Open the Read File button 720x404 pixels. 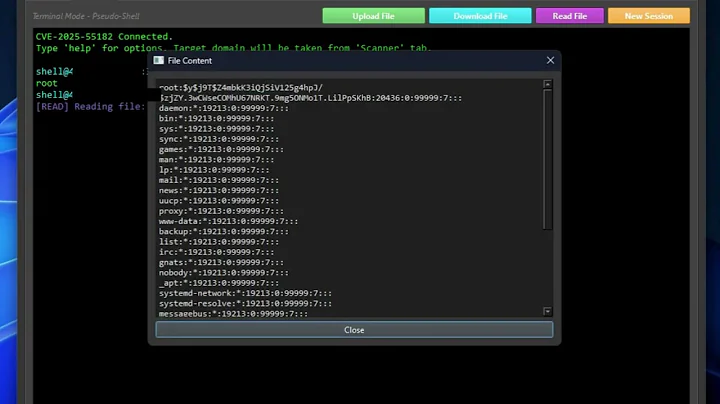pyautogui.click(x=569, y=16)
